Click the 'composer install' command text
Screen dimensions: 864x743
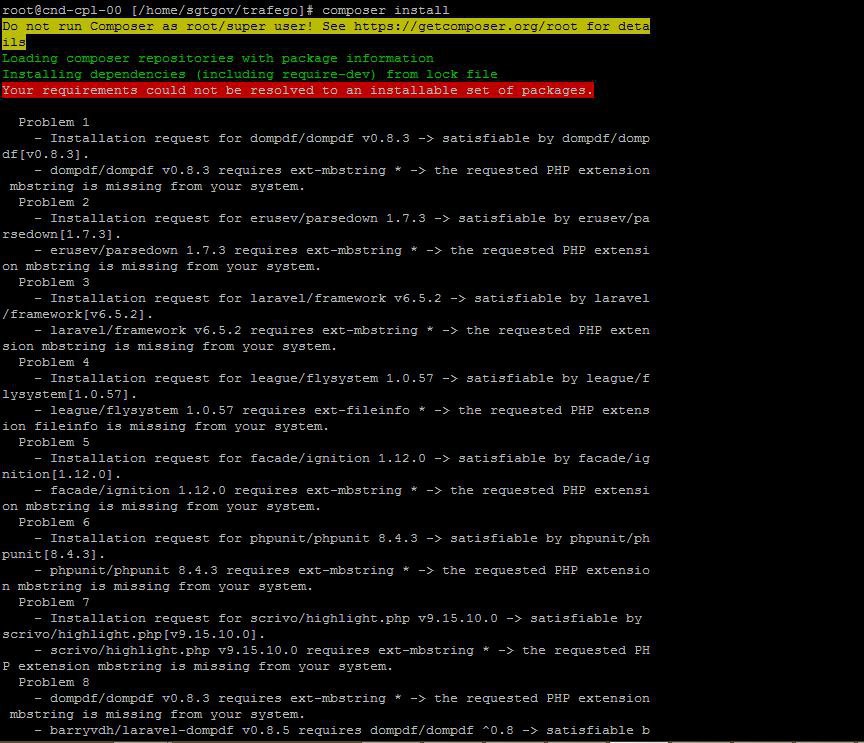coord(386,10)
